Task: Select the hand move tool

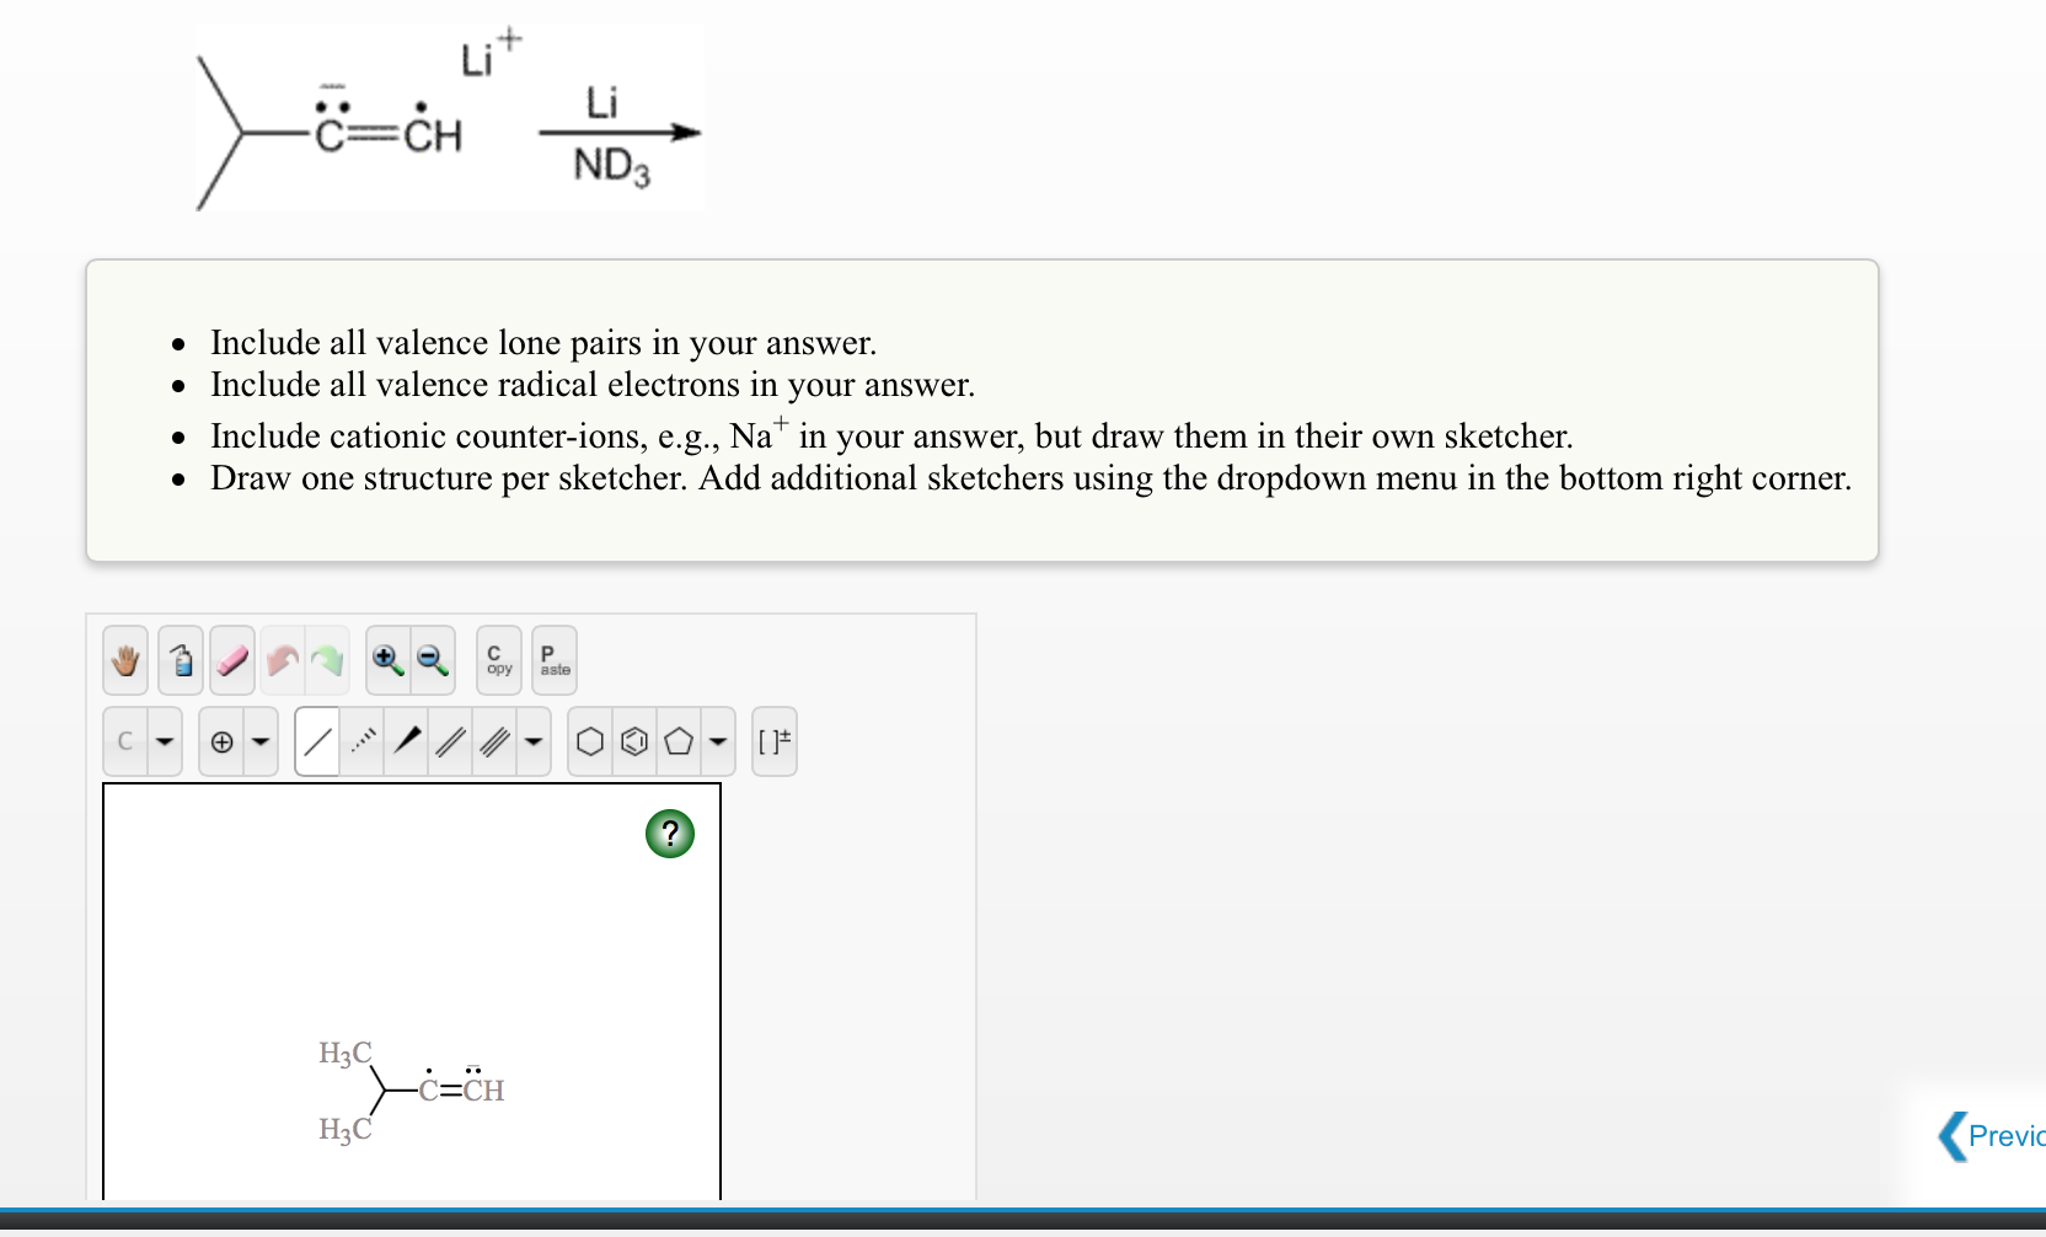Action: (x=126, y=660)
